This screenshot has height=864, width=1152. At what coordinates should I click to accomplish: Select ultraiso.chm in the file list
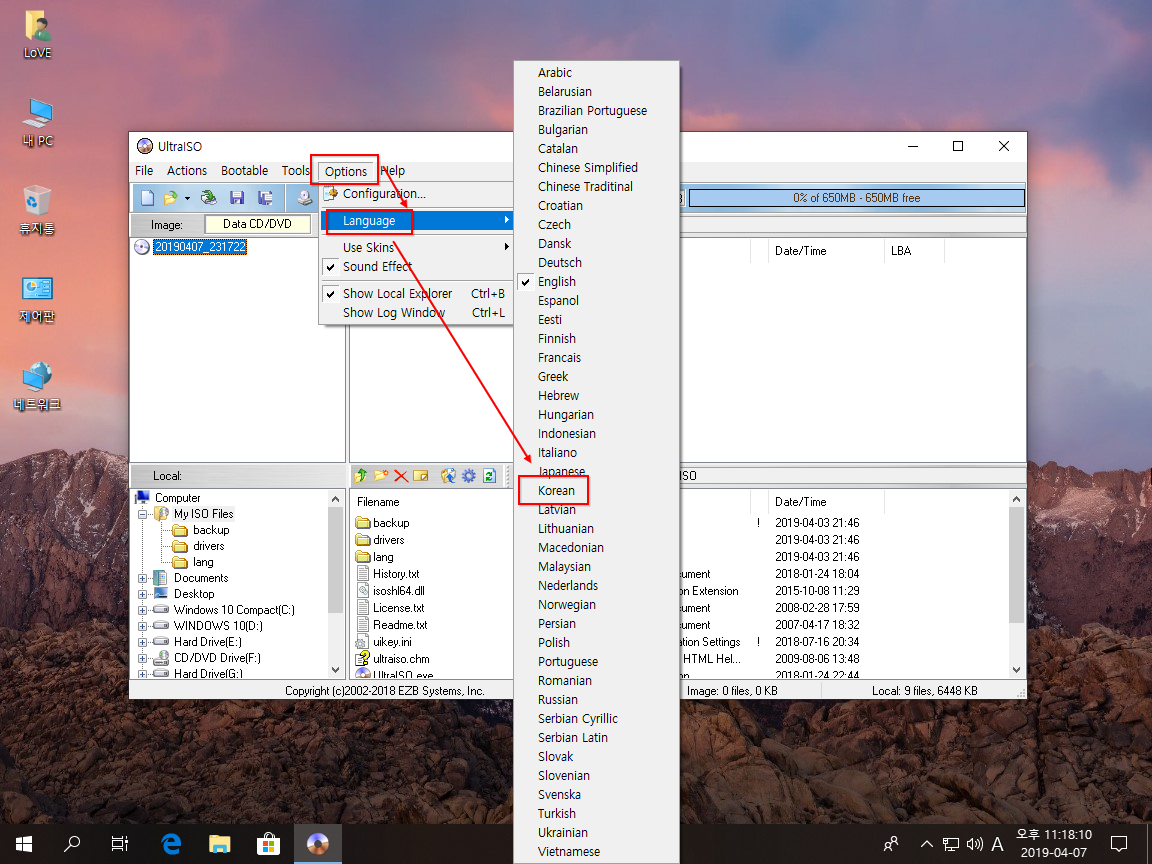point(401,659)
